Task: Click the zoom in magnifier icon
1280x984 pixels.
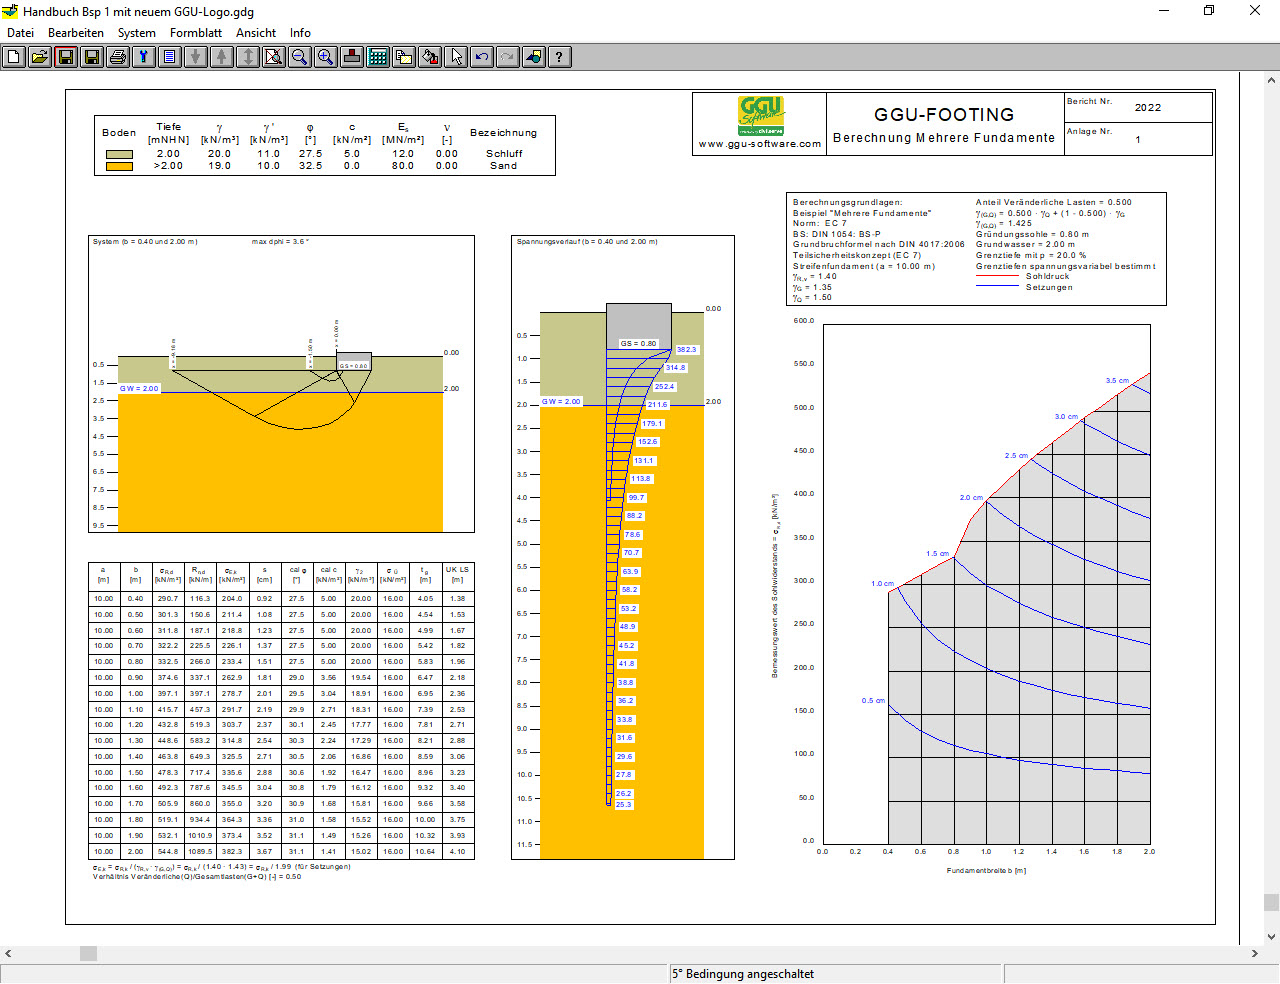Action: point(326,57)
